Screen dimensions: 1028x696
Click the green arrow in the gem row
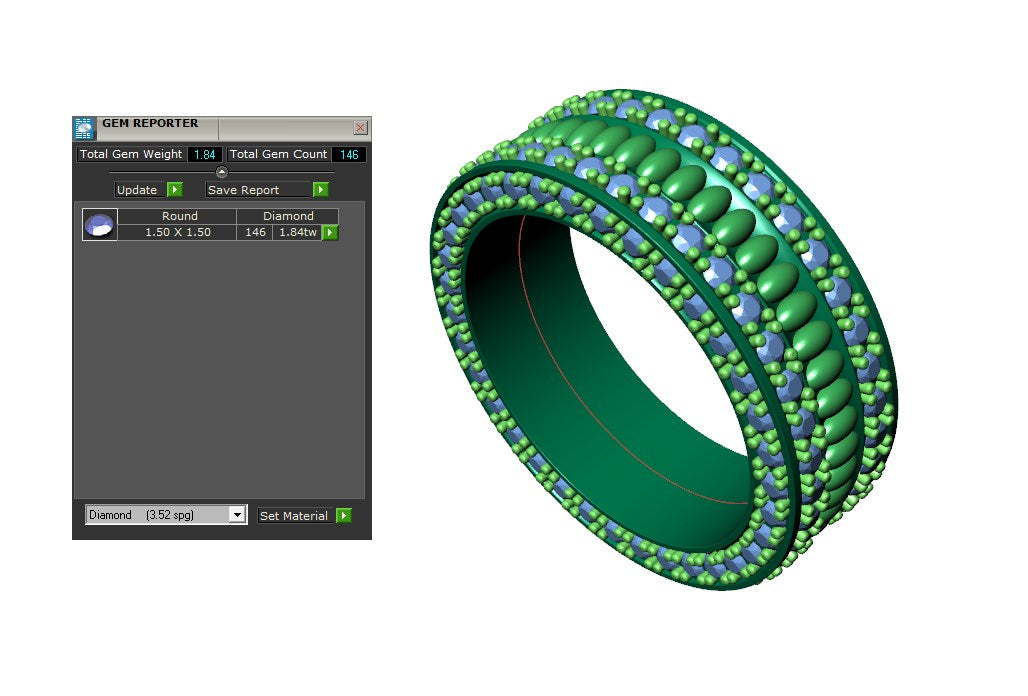click(329, 233)
